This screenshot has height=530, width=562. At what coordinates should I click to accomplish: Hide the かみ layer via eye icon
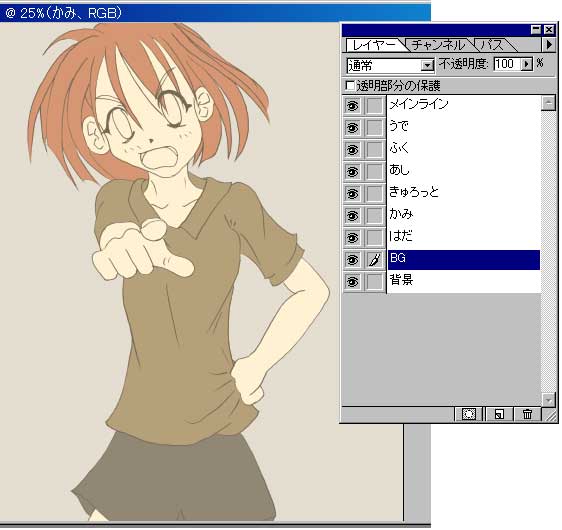(x=353, y=216)
